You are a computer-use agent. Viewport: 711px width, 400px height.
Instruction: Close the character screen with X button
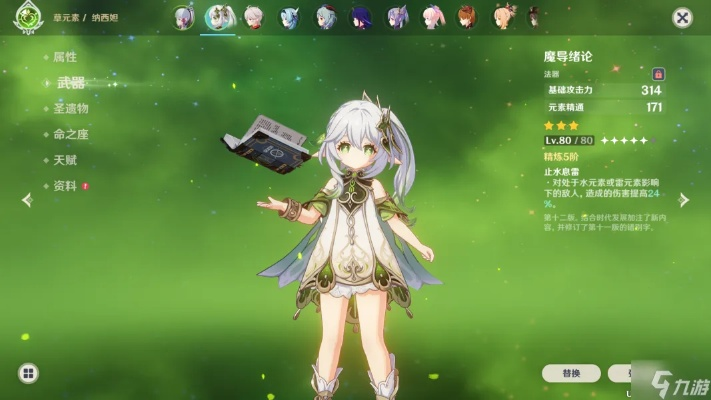pyautogui.click(x=682, y=17)
